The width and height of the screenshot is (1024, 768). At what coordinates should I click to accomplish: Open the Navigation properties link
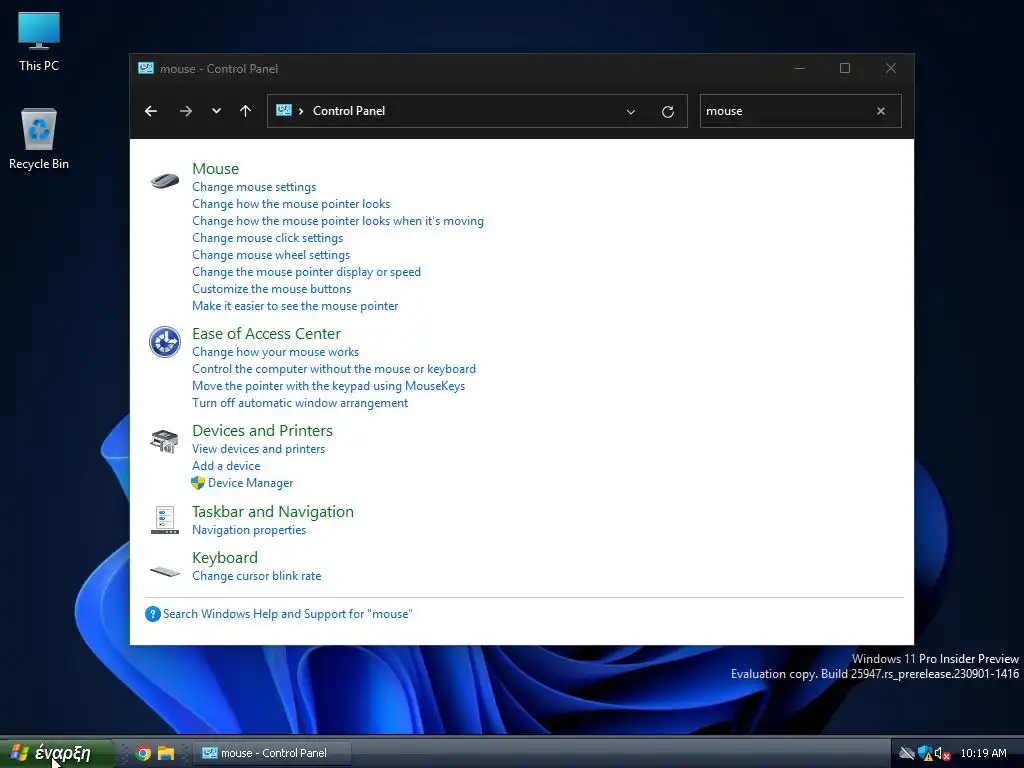pyautogui.click(x=249, y=530)
